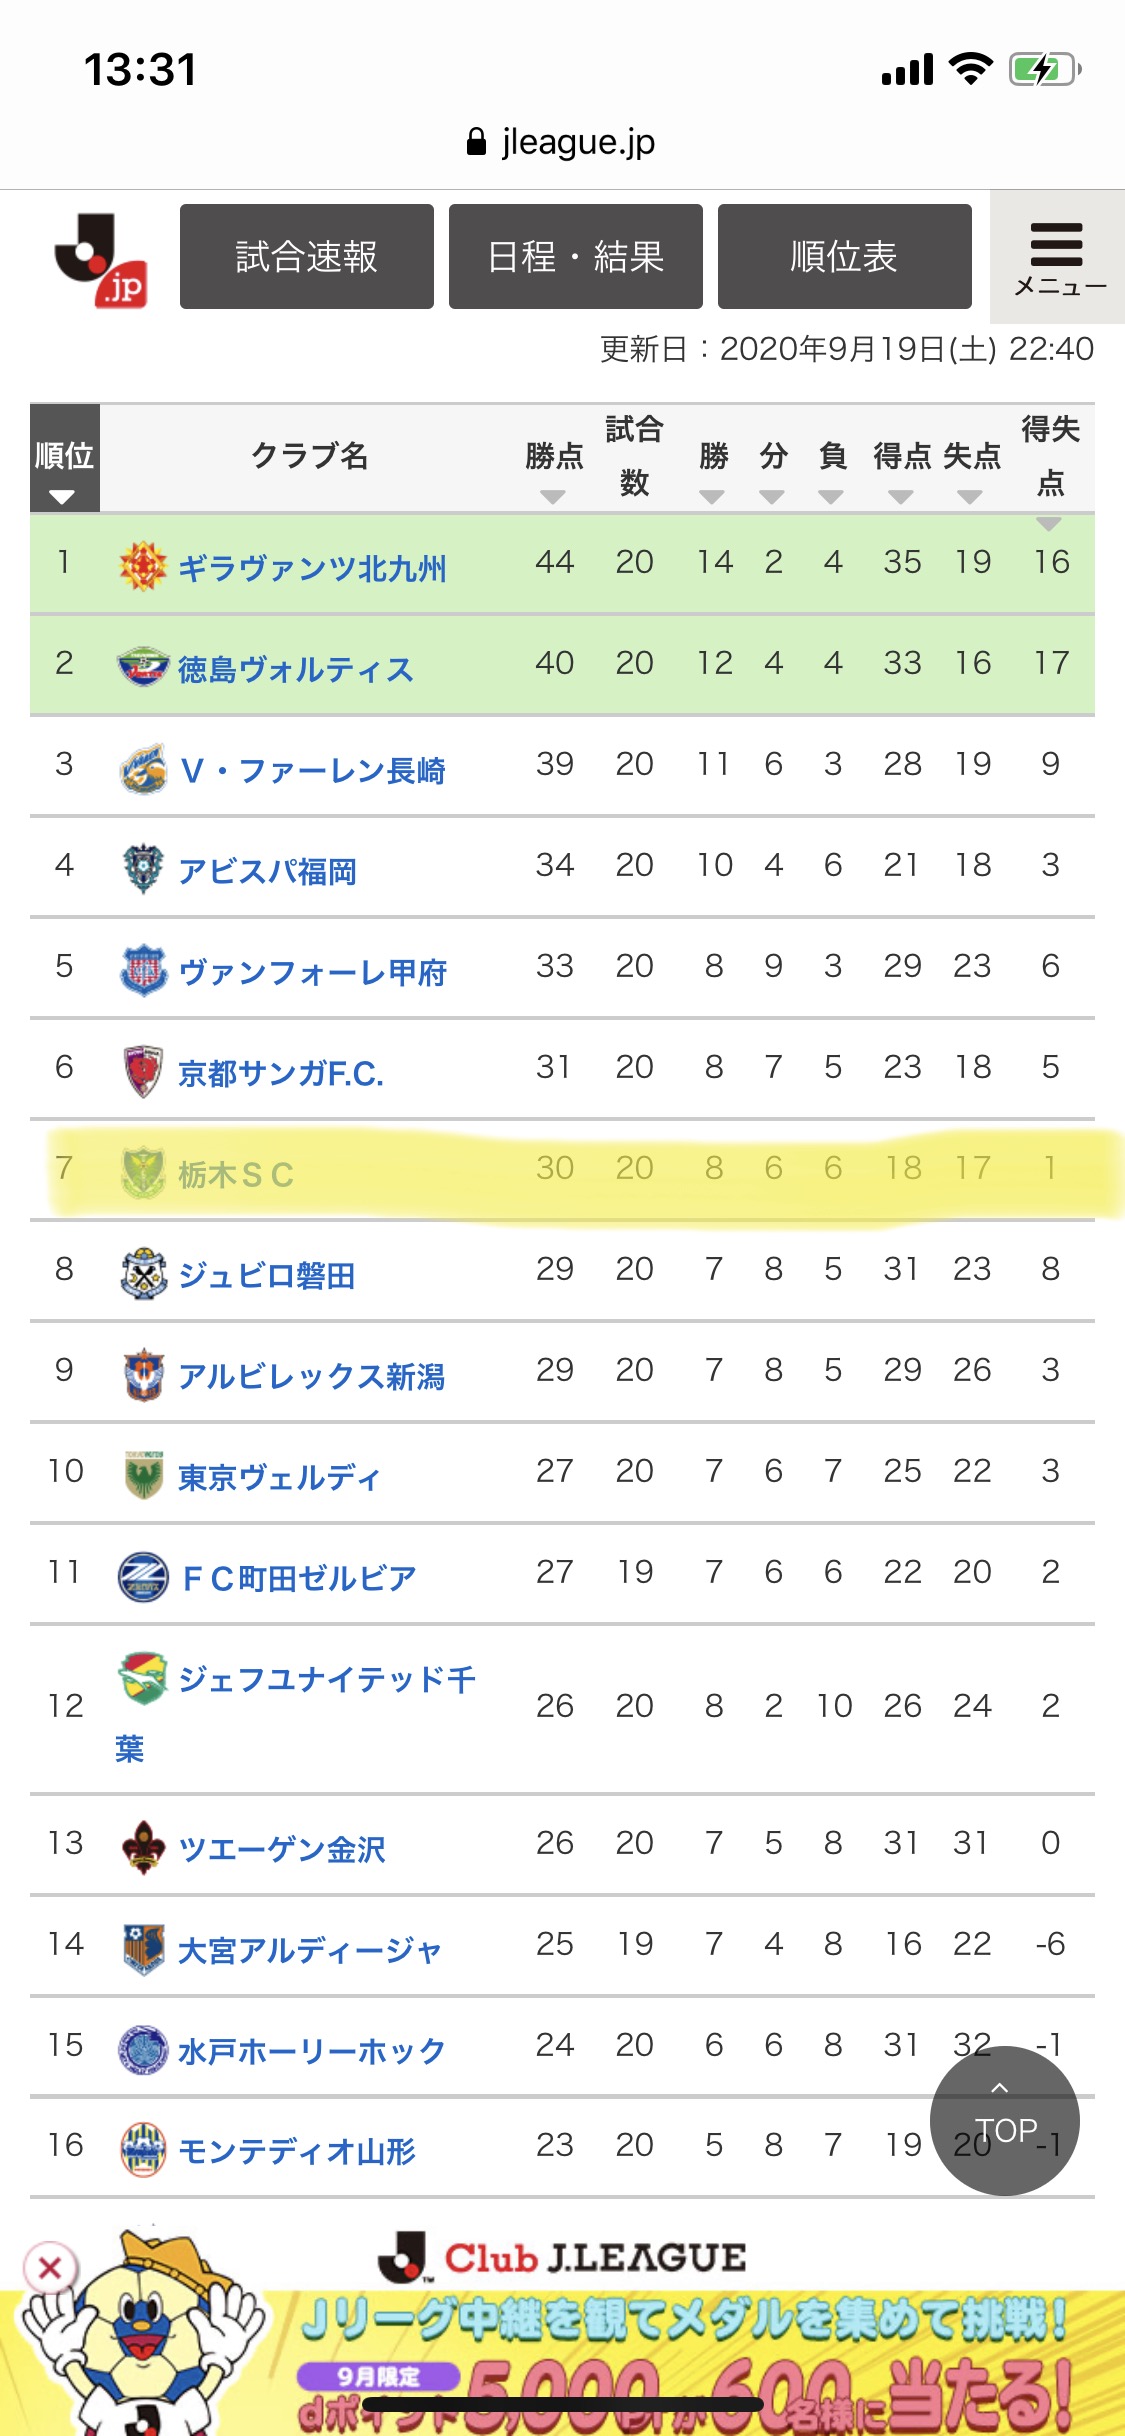This screenshot has width=1125, height=2436.
Task: Open V・ファーレン長崎 team link
Action: 313,770
